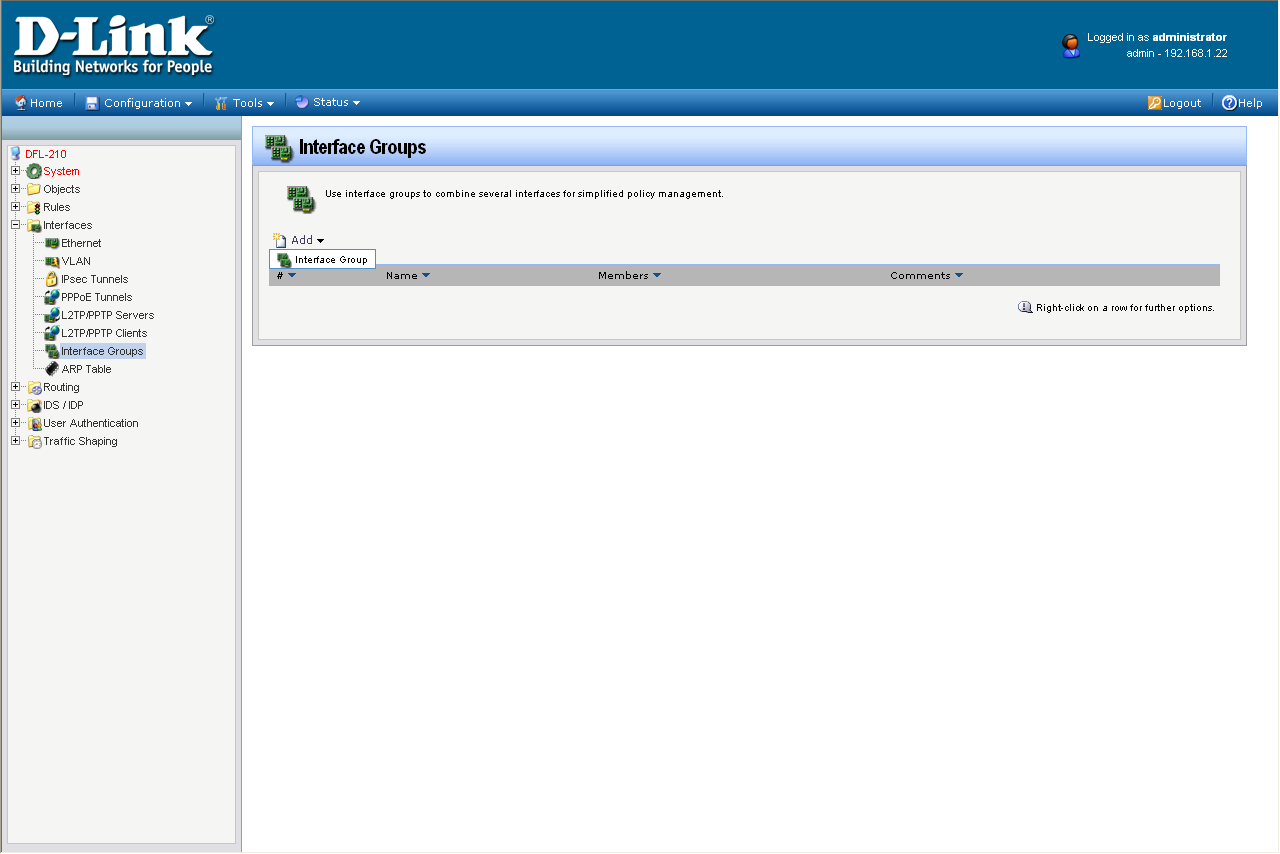Open ARP Table in the tree
The height and width of the screenshot is (854, 1280).
[86, 370]
